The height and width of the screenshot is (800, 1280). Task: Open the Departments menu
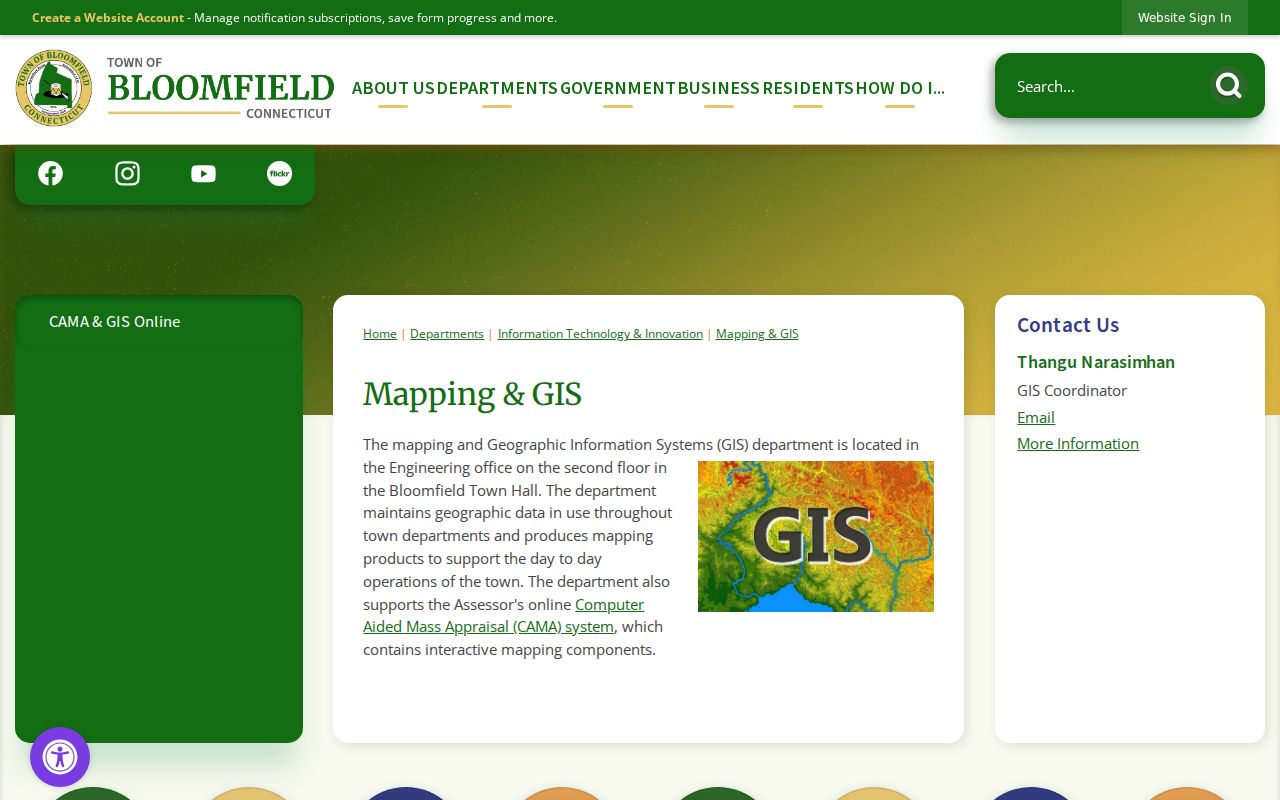[497, 88]
